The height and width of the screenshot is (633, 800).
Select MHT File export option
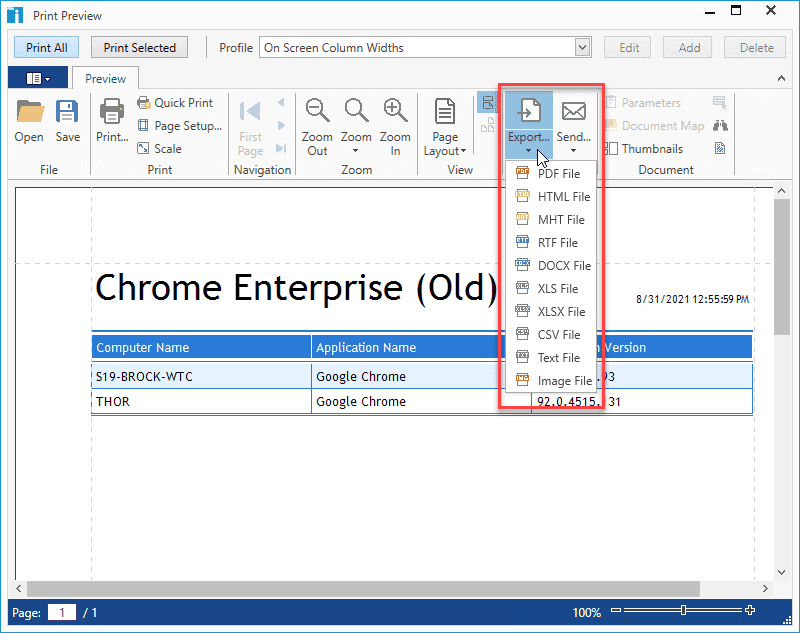point(551,219)
